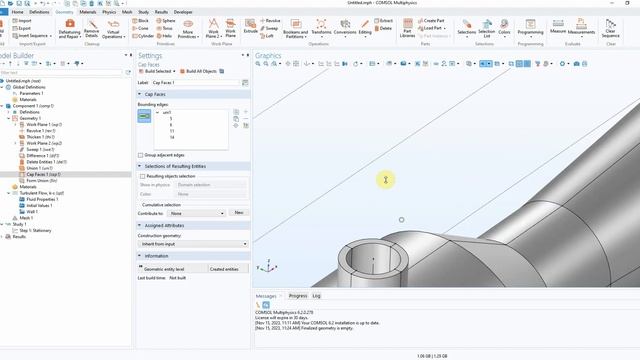Click Create Part
Image resolution: width=640 pixels, height=360 pixels.
(431, 21)
